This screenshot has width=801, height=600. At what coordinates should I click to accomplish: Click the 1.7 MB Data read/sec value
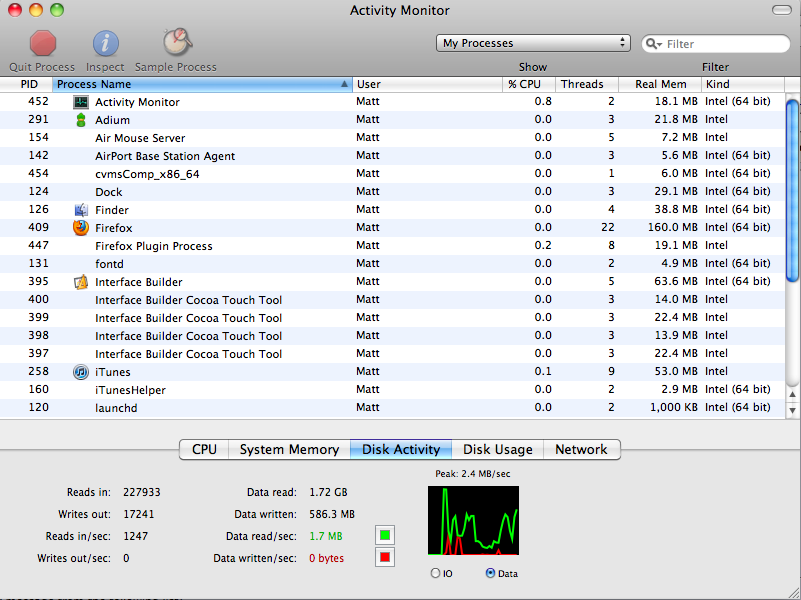(326, 536)
